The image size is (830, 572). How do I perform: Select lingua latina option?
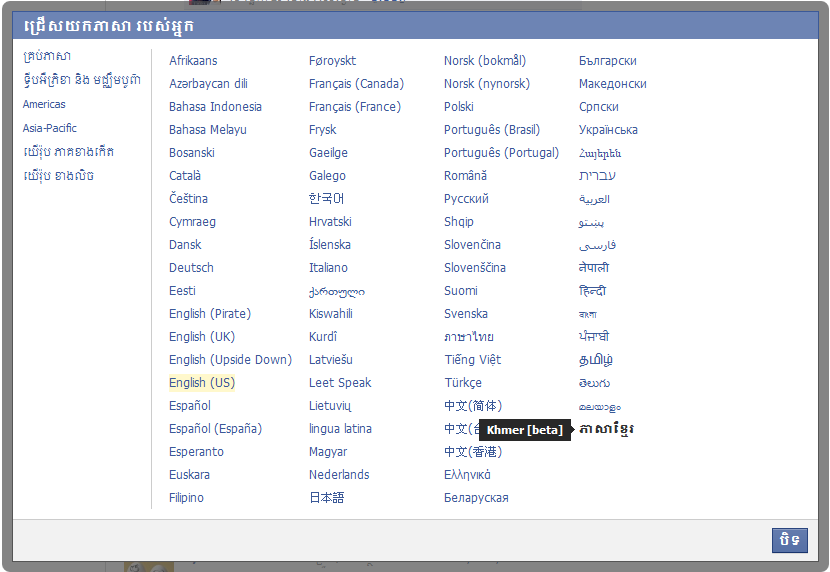[340, 429]
